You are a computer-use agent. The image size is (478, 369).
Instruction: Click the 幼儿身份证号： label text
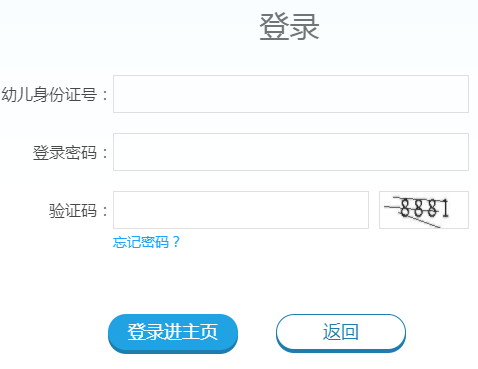tap(54, 94)
